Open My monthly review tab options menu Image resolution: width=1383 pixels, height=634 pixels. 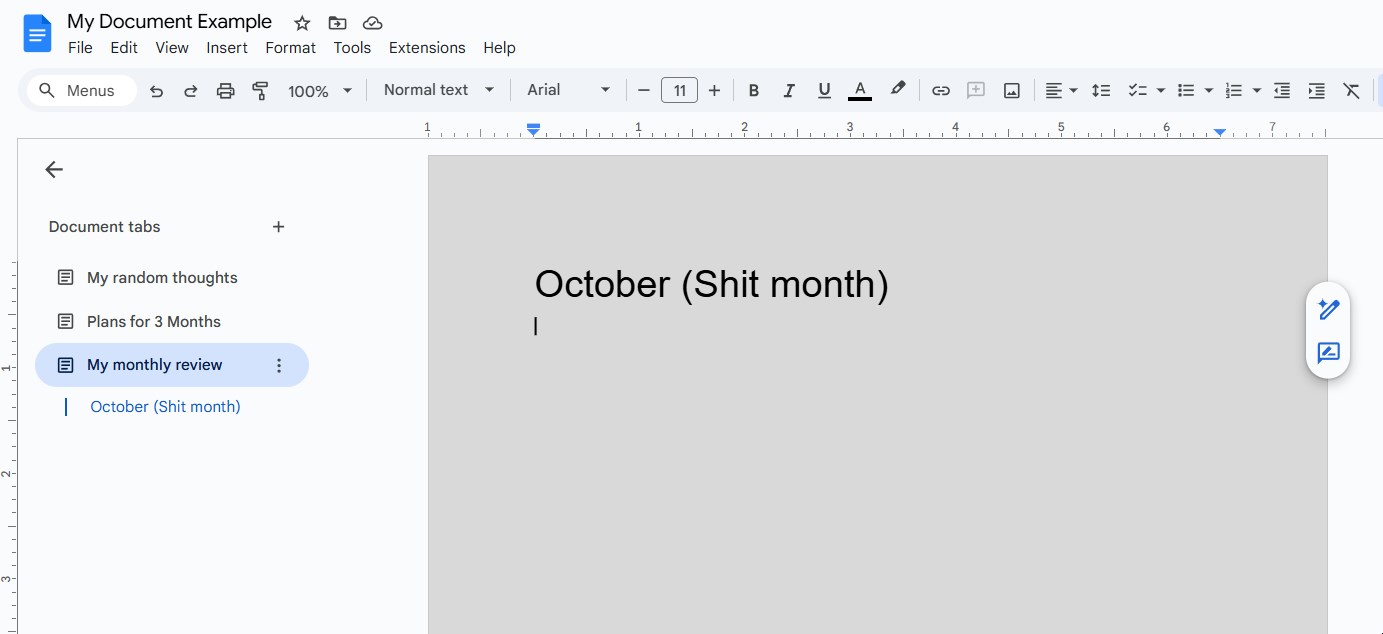[x=279, y=366]
